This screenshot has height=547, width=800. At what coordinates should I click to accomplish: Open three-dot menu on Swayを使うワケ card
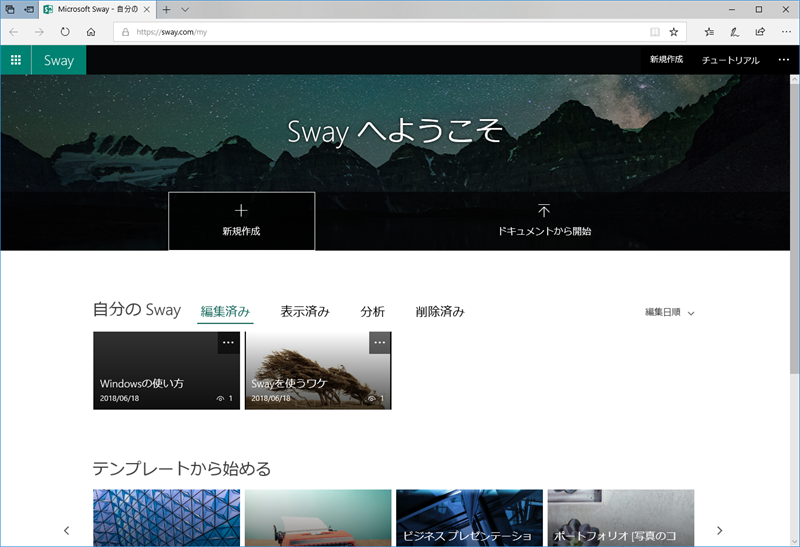tap(379, 343)
